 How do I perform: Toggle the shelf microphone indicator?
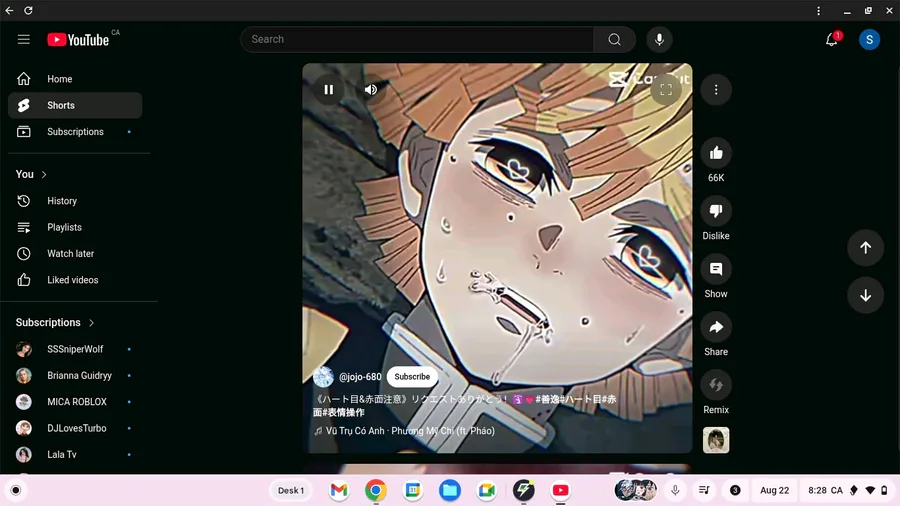675,491
